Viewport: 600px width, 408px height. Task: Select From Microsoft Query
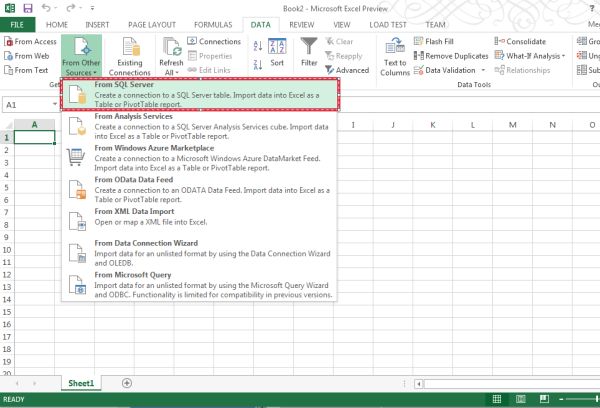[x=199, y=285]
